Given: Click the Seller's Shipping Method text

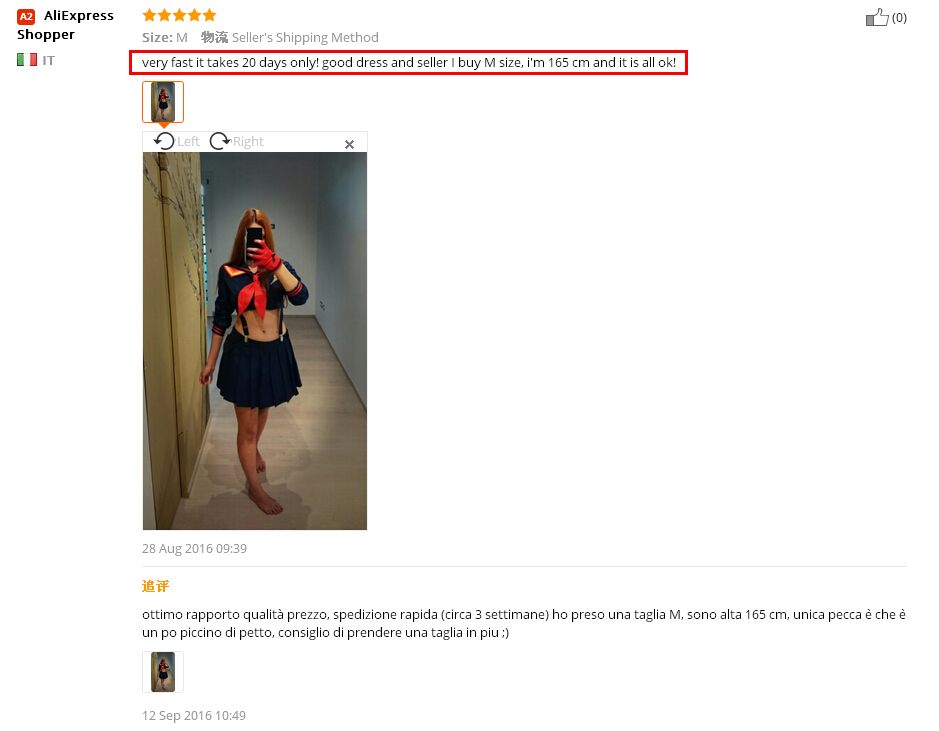Looking at the screenshot, I should tap(305, 38).
